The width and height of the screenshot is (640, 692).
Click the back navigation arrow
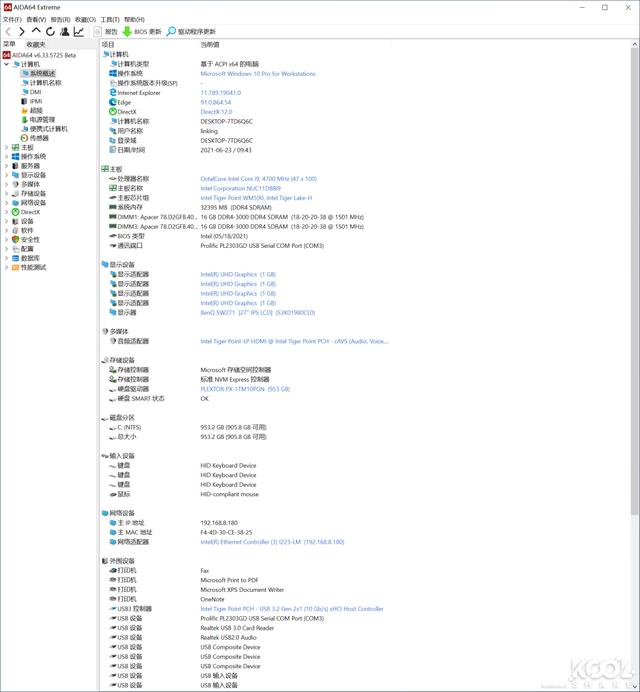point(8,31)
